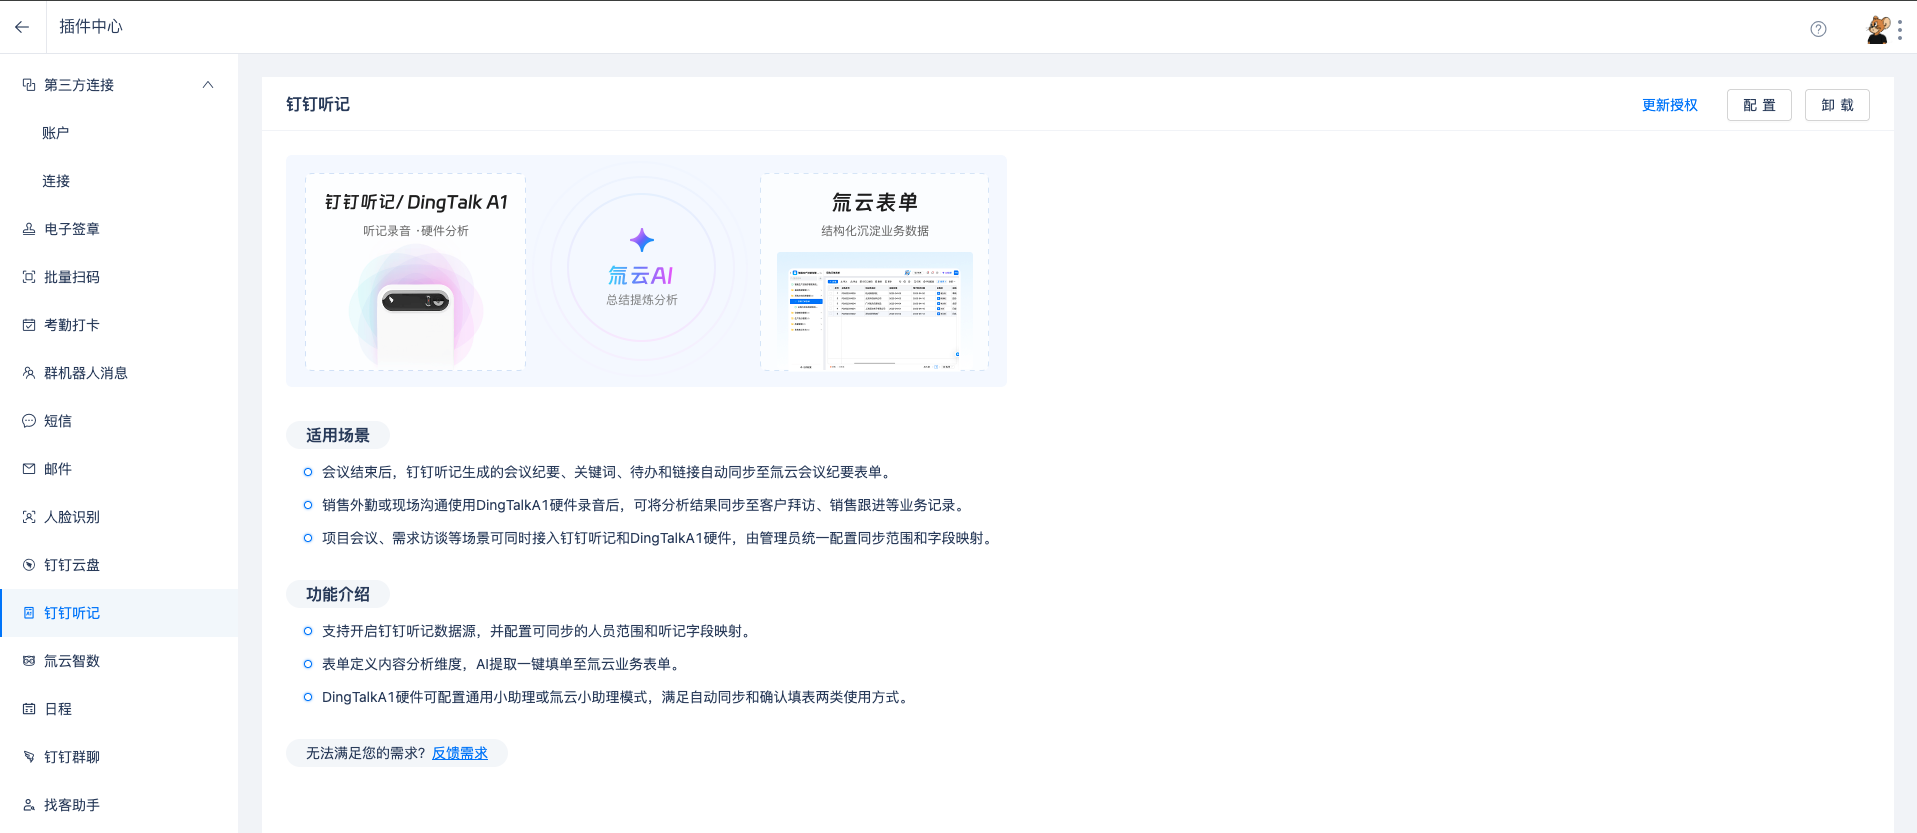
Task: Open the three-dot more options menu
Action: tap(1900, 30)
